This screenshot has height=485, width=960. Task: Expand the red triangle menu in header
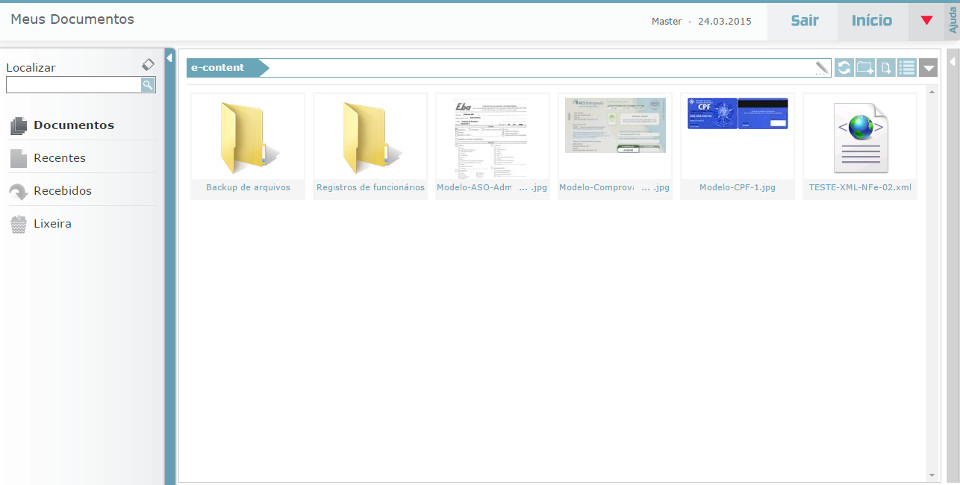(927, 21)
